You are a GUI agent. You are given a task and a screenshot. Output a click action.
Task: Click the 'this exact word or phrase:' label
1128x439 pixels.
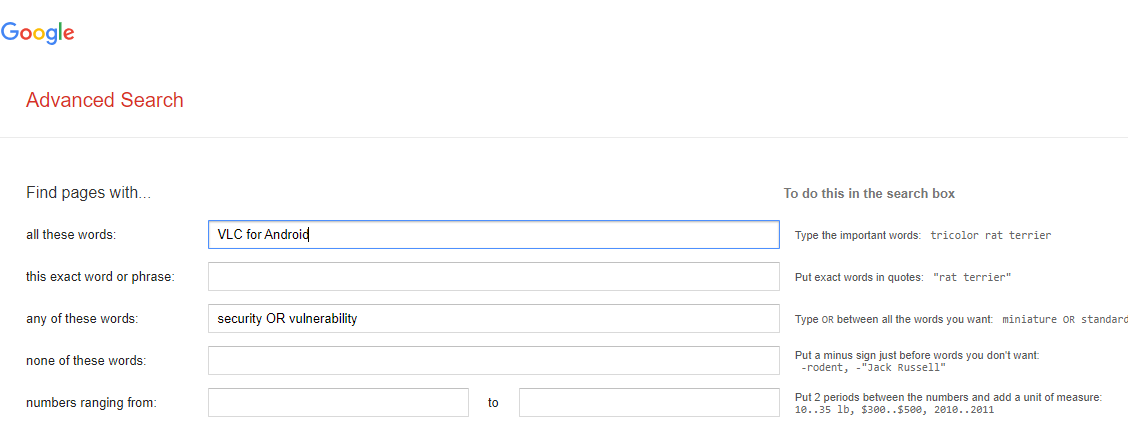[x=100, y=277]
